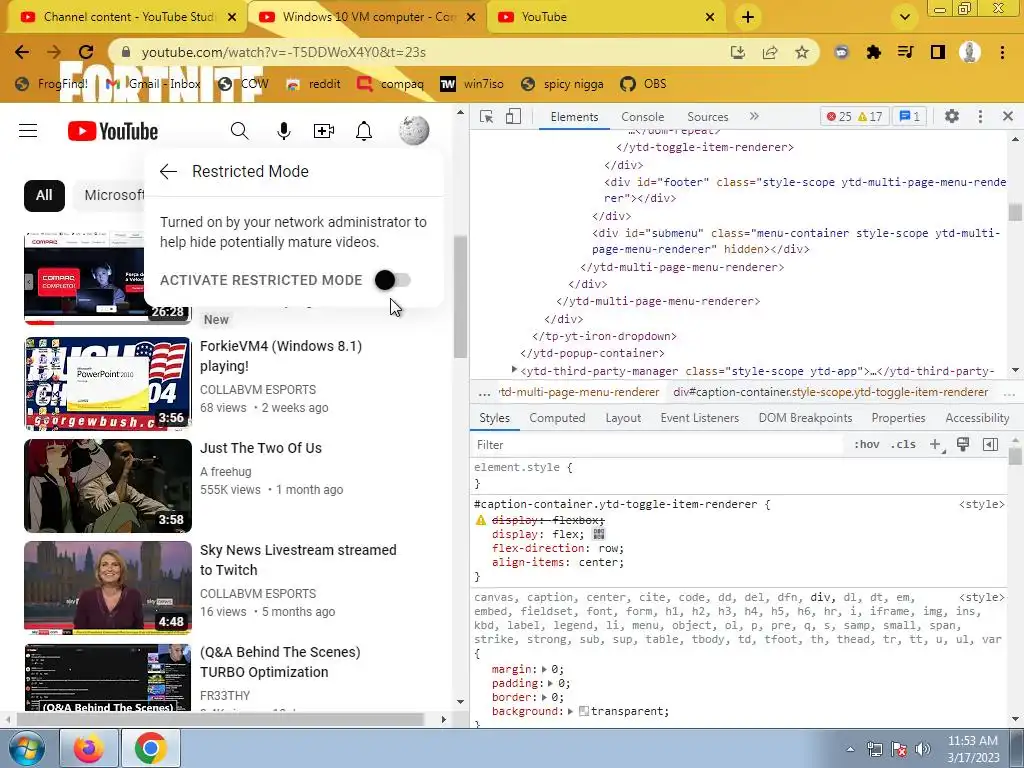This screenshot has width=1024, height=768.
Task: Toggle rendering emulations paintbrush icon
Action: 963,445
